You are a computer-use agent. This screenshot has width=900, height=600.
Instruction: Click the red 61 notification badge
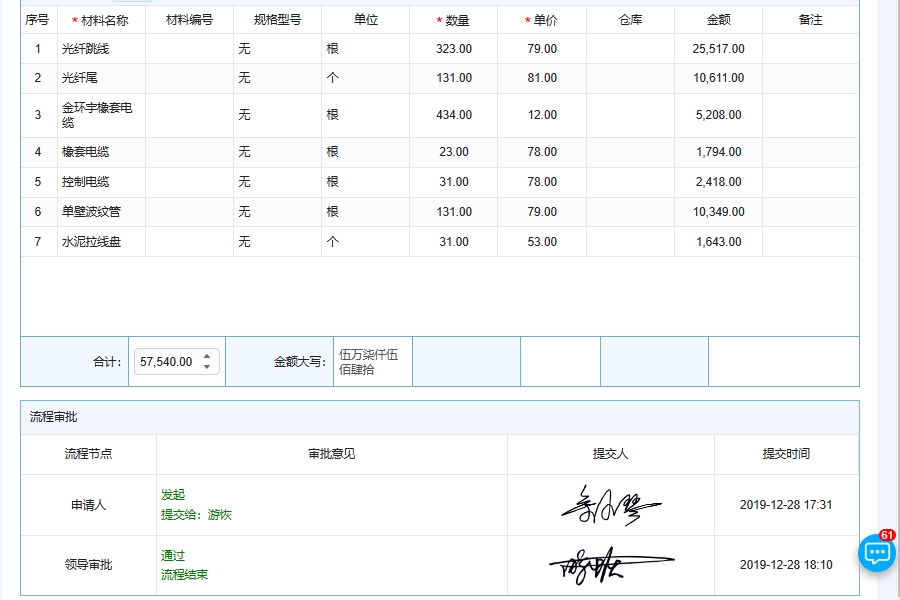tap(888, 535)
